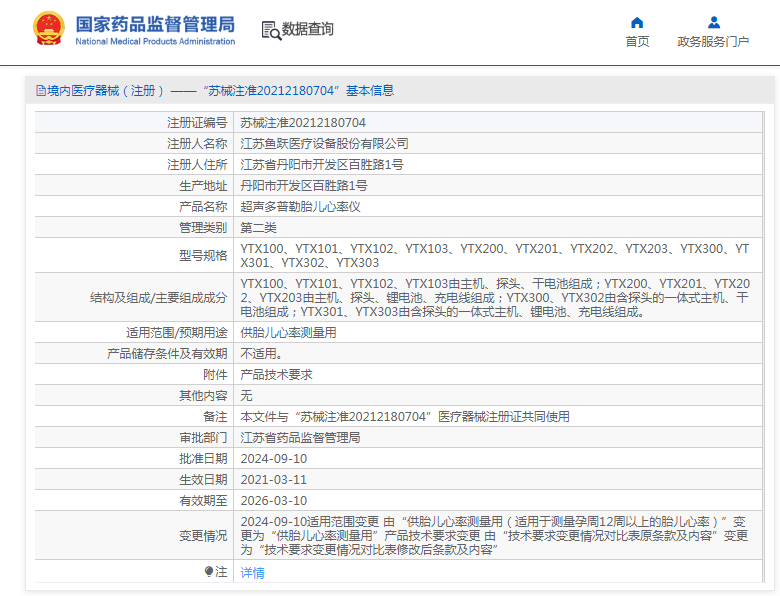Click 数据查询 label
Screen dimensions: 780x596
307,29
